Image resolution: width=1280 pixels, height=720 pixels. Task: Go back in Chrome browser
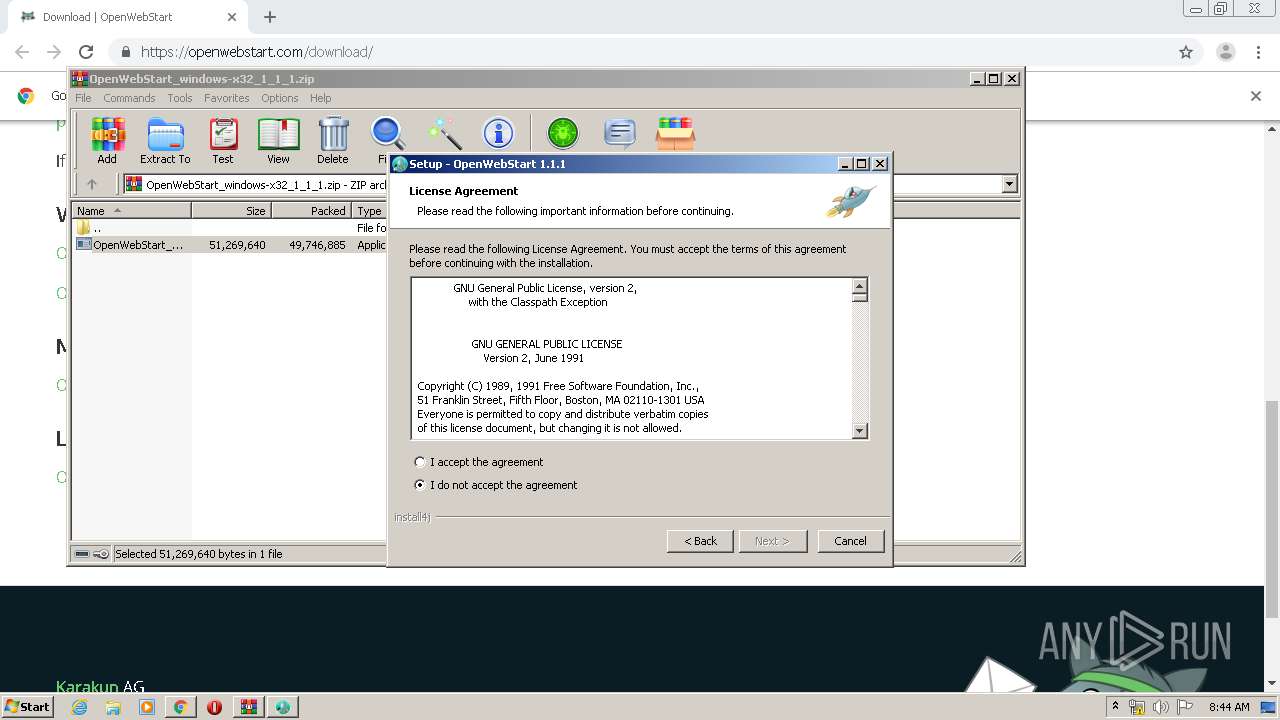tap(22, 52)
